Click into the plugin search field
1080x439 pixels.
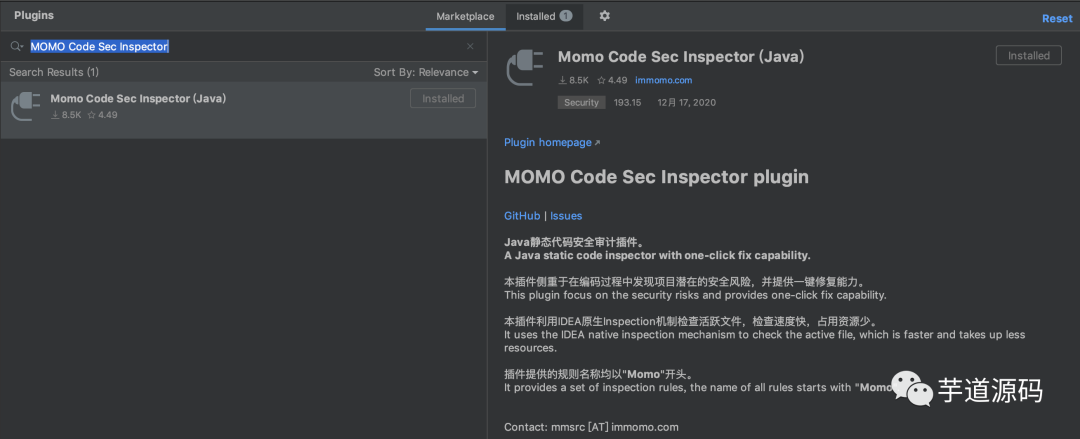pos(242,46)
